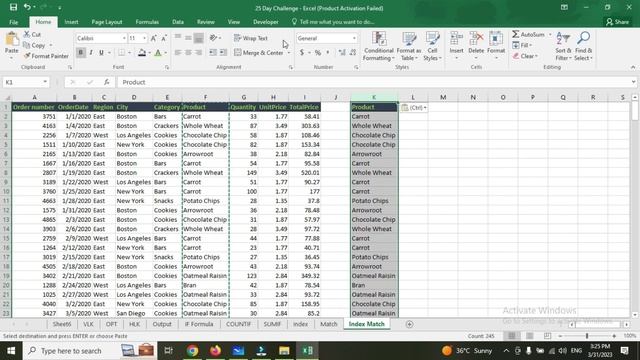Screen dimensions: 640x360
Task: Open the Match sheet tab
Action: 329,324
